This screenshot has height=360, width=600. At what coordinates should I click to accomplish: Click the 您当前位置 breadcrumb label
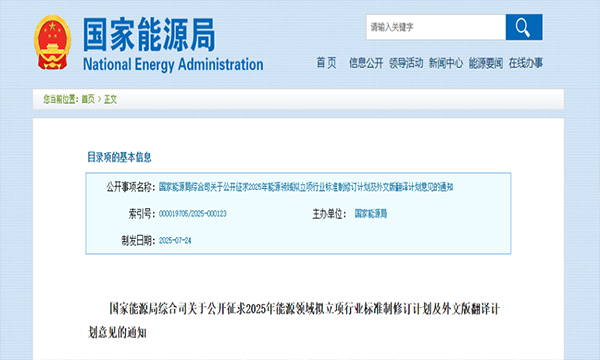pos(60,99)
